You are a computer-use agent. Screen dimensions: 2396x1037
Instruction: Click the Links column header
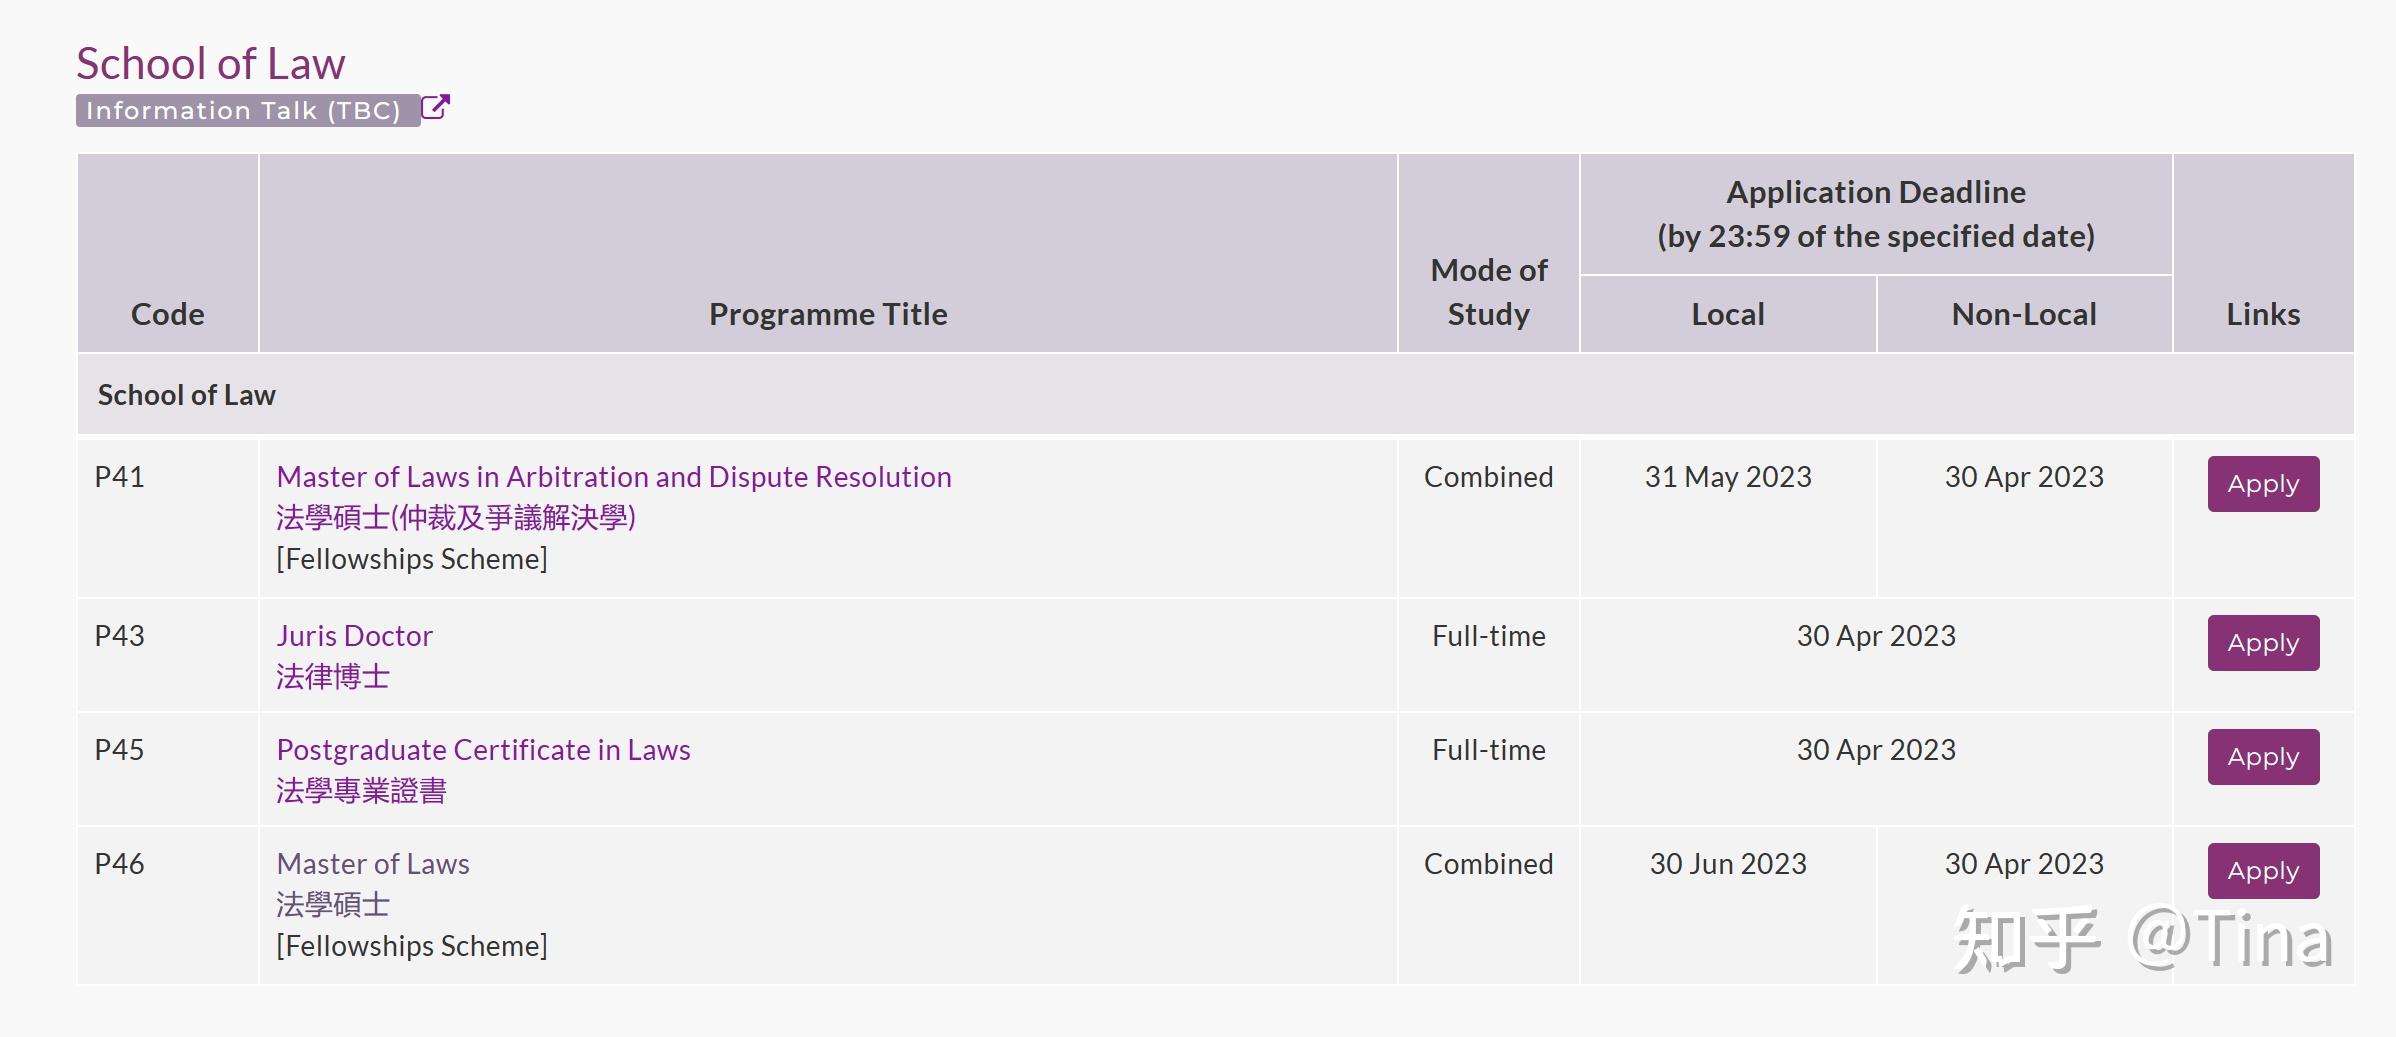pos(2262,314)
